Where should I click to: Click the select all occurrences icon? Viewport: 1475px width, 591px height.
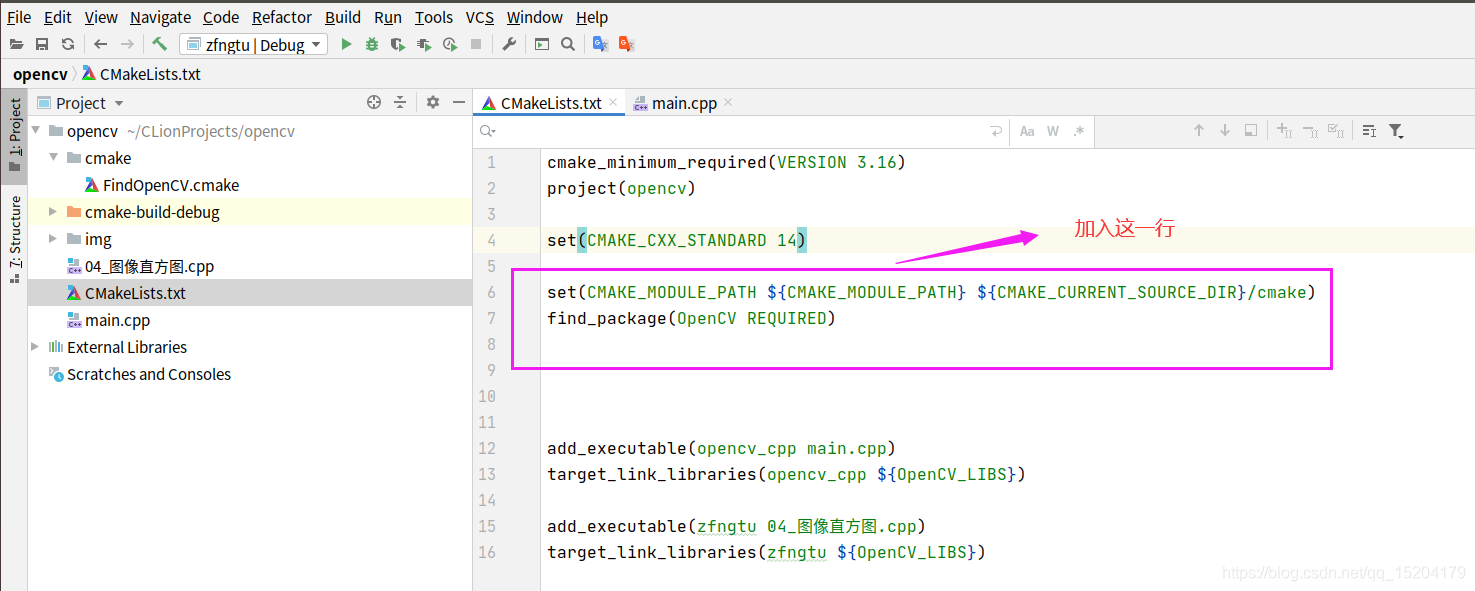[1336, 131]
